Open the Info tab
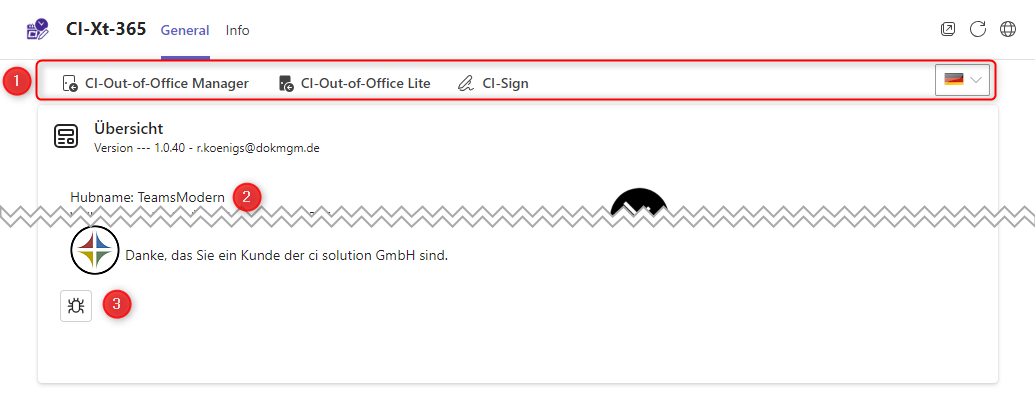Screen dimensions: 1035x410 coord(238,30)
